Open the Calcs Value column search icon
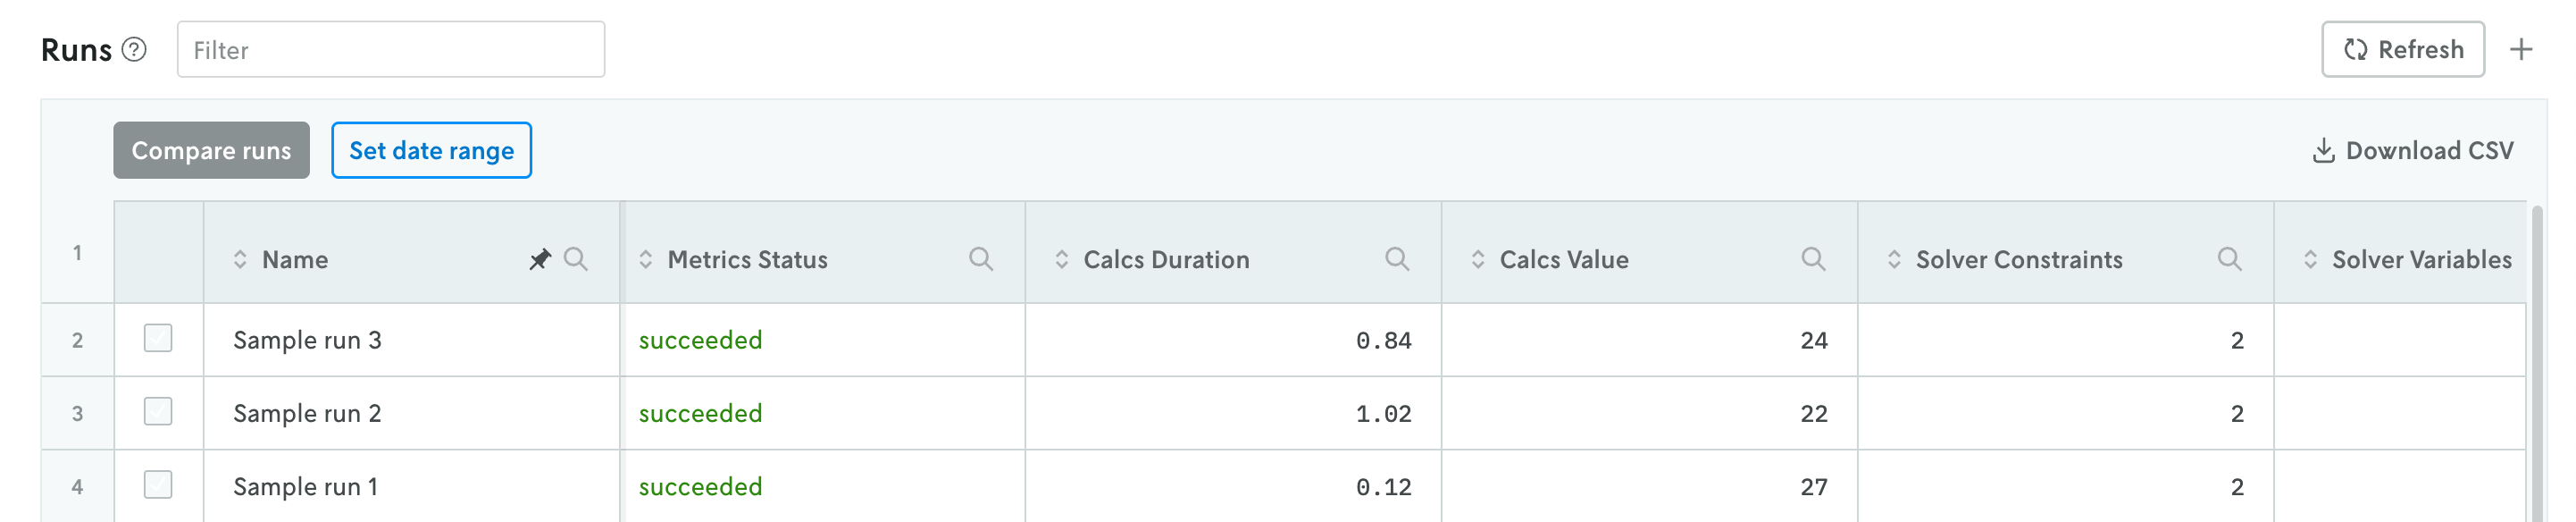The image size is (2576, 522). [x=1816, y=259]
